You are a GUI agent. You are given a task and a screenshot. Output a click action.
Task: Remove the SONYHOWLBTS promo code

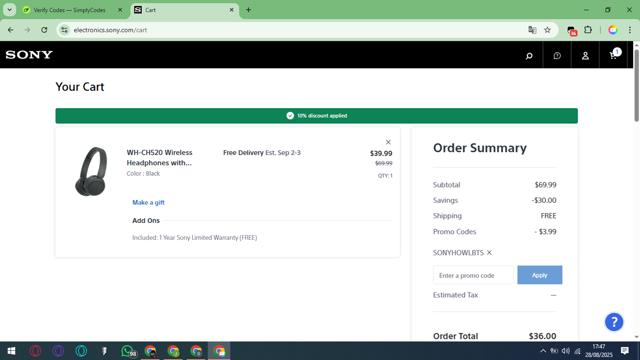coord(489,253)
